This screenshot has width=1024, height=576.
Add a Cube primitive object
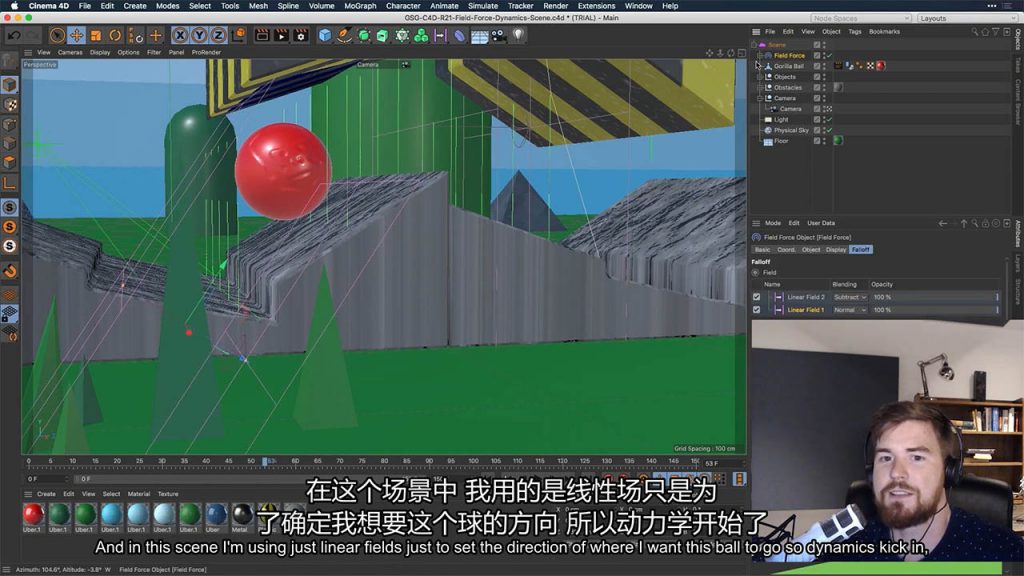[325, 35]
